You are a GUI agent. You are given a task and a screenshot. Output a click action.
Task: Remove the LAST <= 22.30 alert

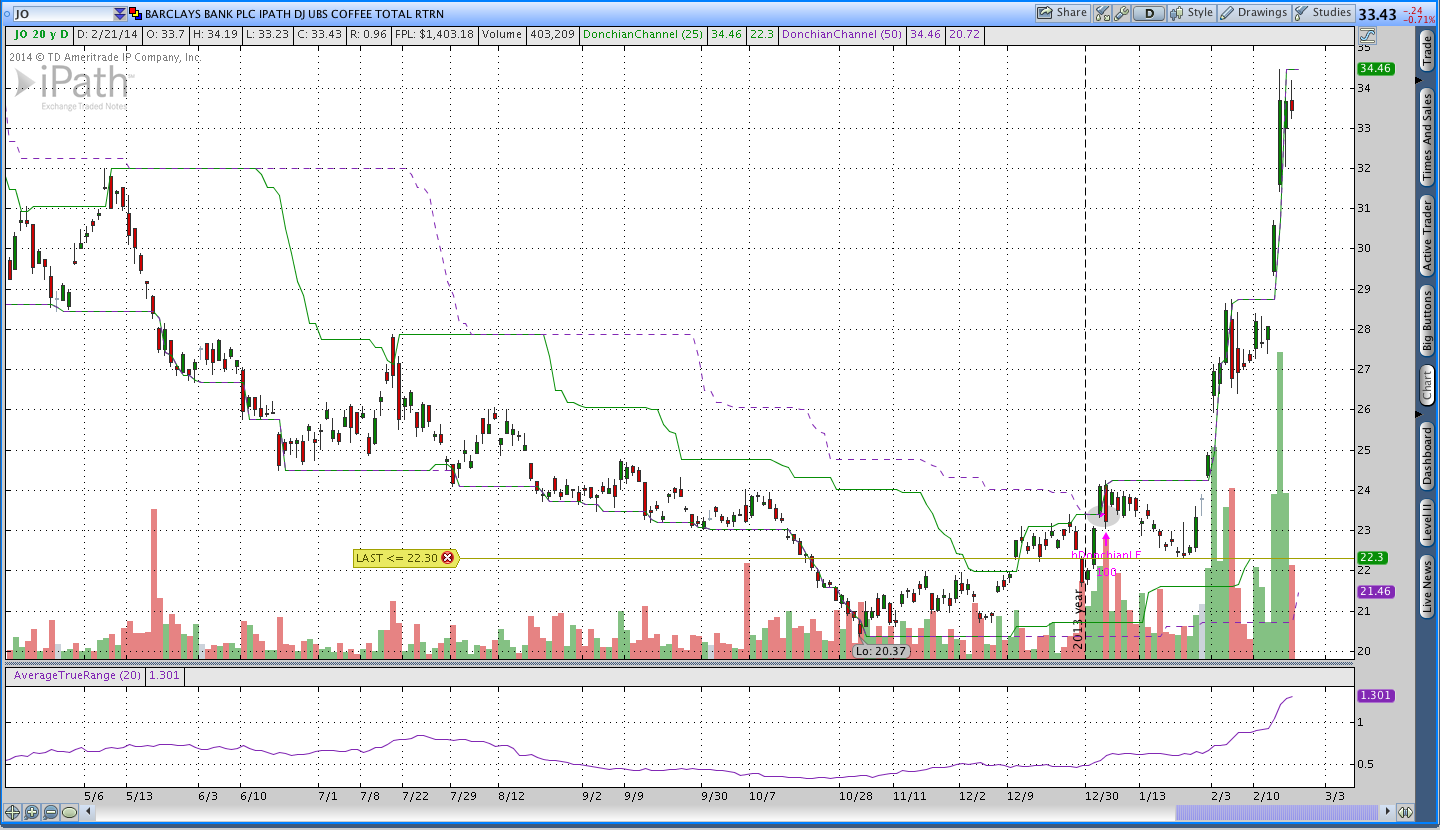click(447, 558)
